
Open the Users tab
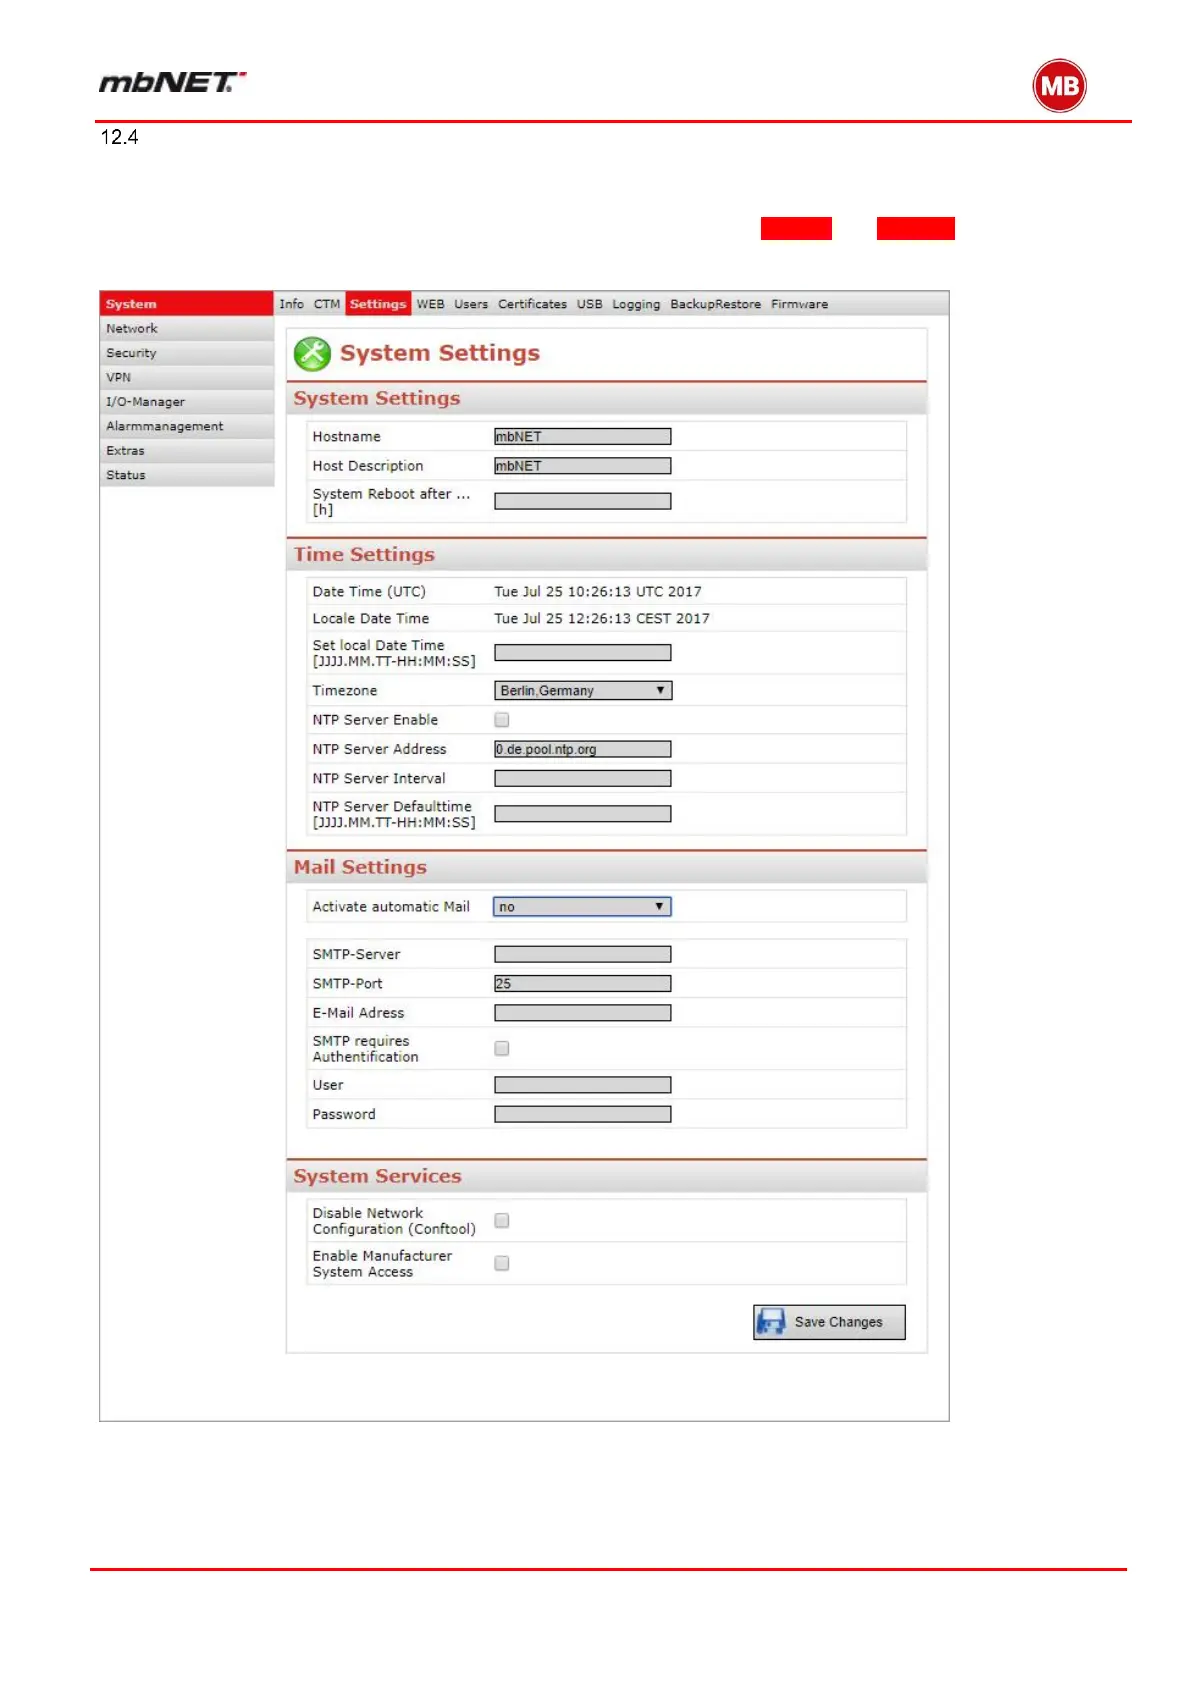471,304
